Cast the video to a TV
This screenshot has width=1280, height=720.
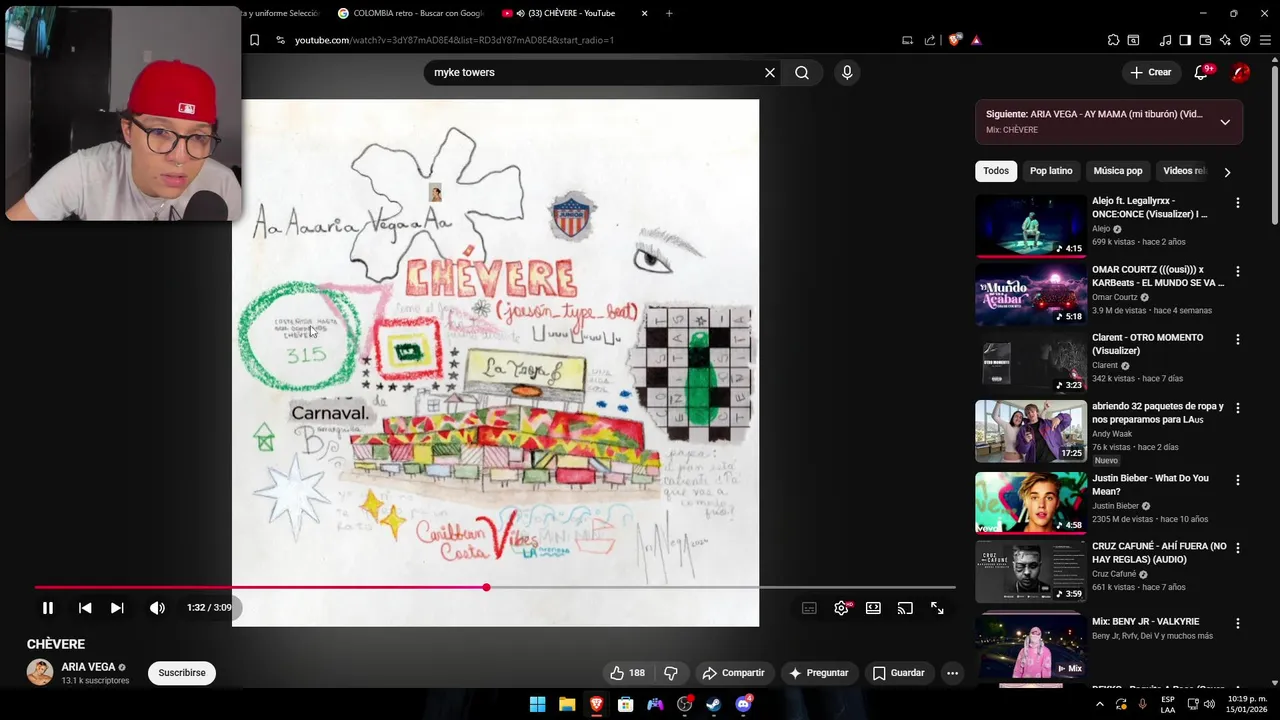[x=905, y=608]
